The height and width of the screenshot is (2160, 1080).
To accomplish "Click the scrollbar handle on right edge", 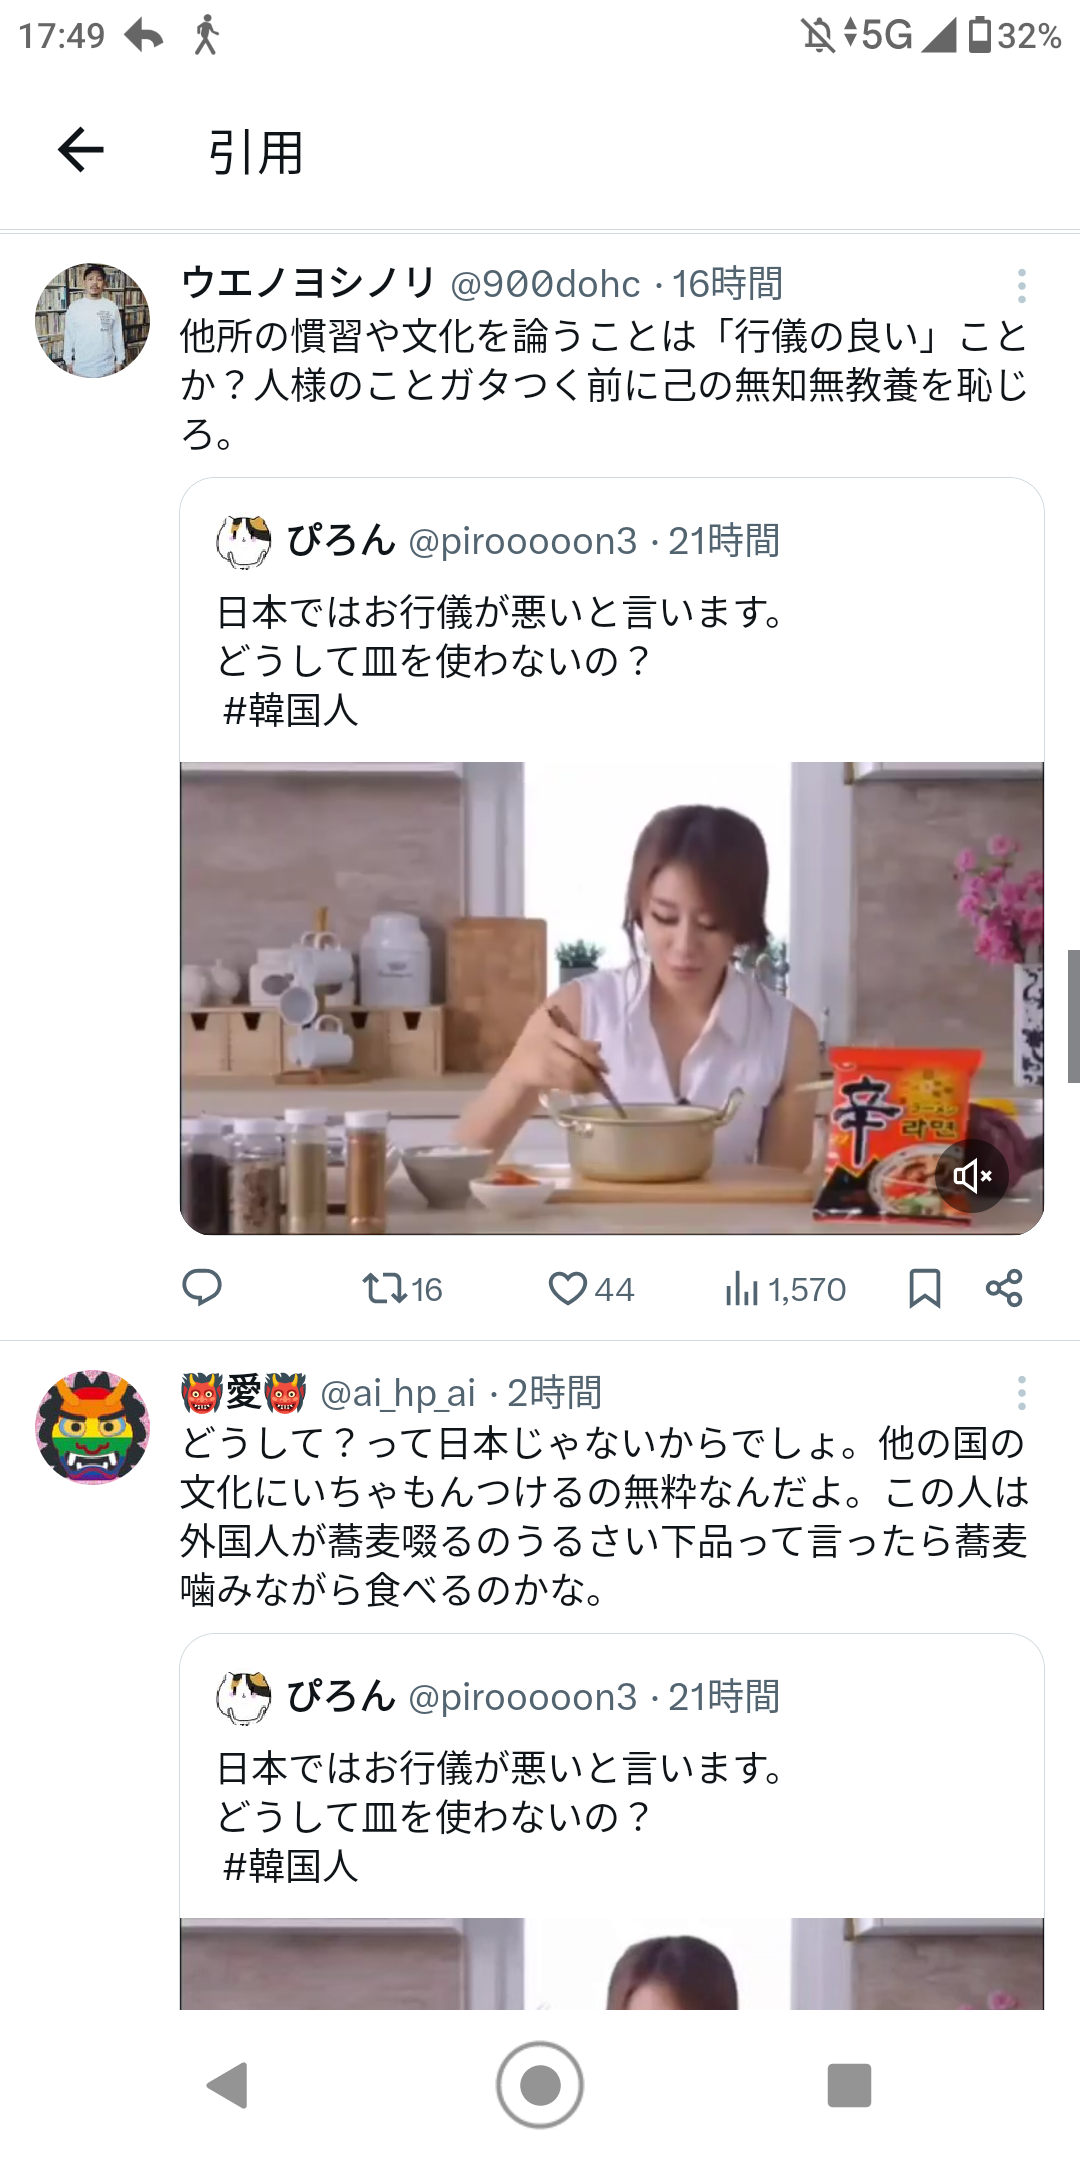I will click(x=1073, y=1016).
